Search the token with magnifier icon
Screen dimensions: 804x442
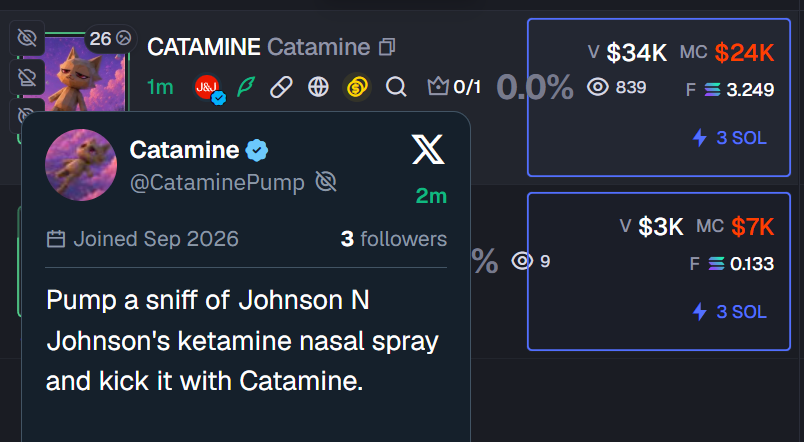click(x=396, y=87)
